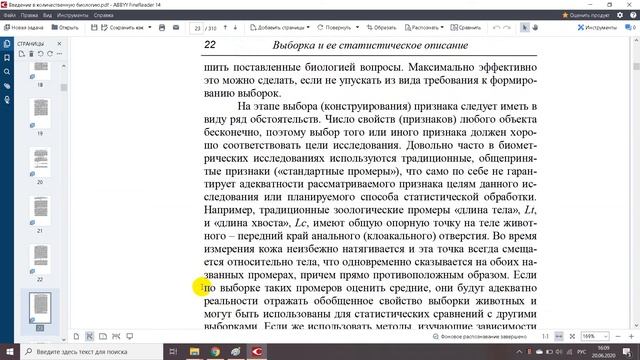
Task: Click the best fit zoom icon
Action: 572,336
